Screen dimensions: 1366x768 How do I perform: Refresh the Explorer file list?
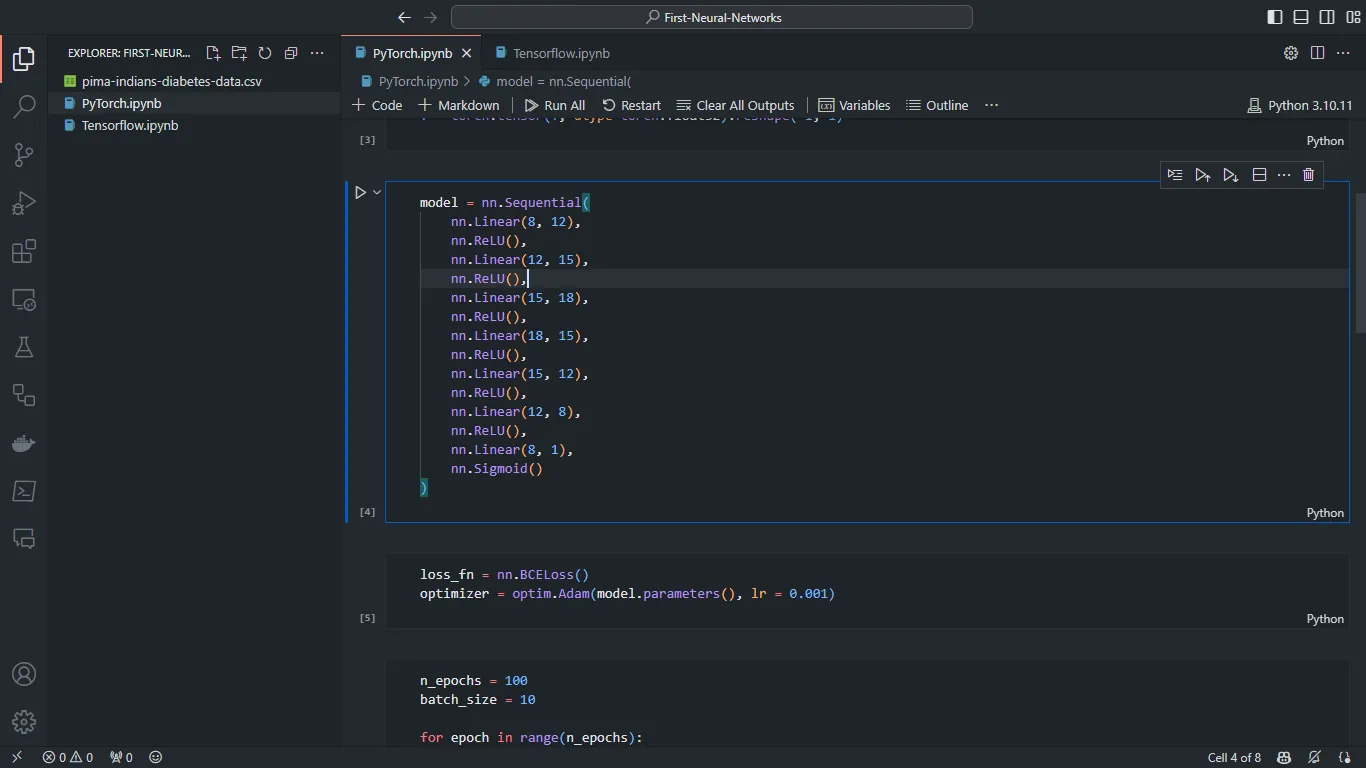265,53
